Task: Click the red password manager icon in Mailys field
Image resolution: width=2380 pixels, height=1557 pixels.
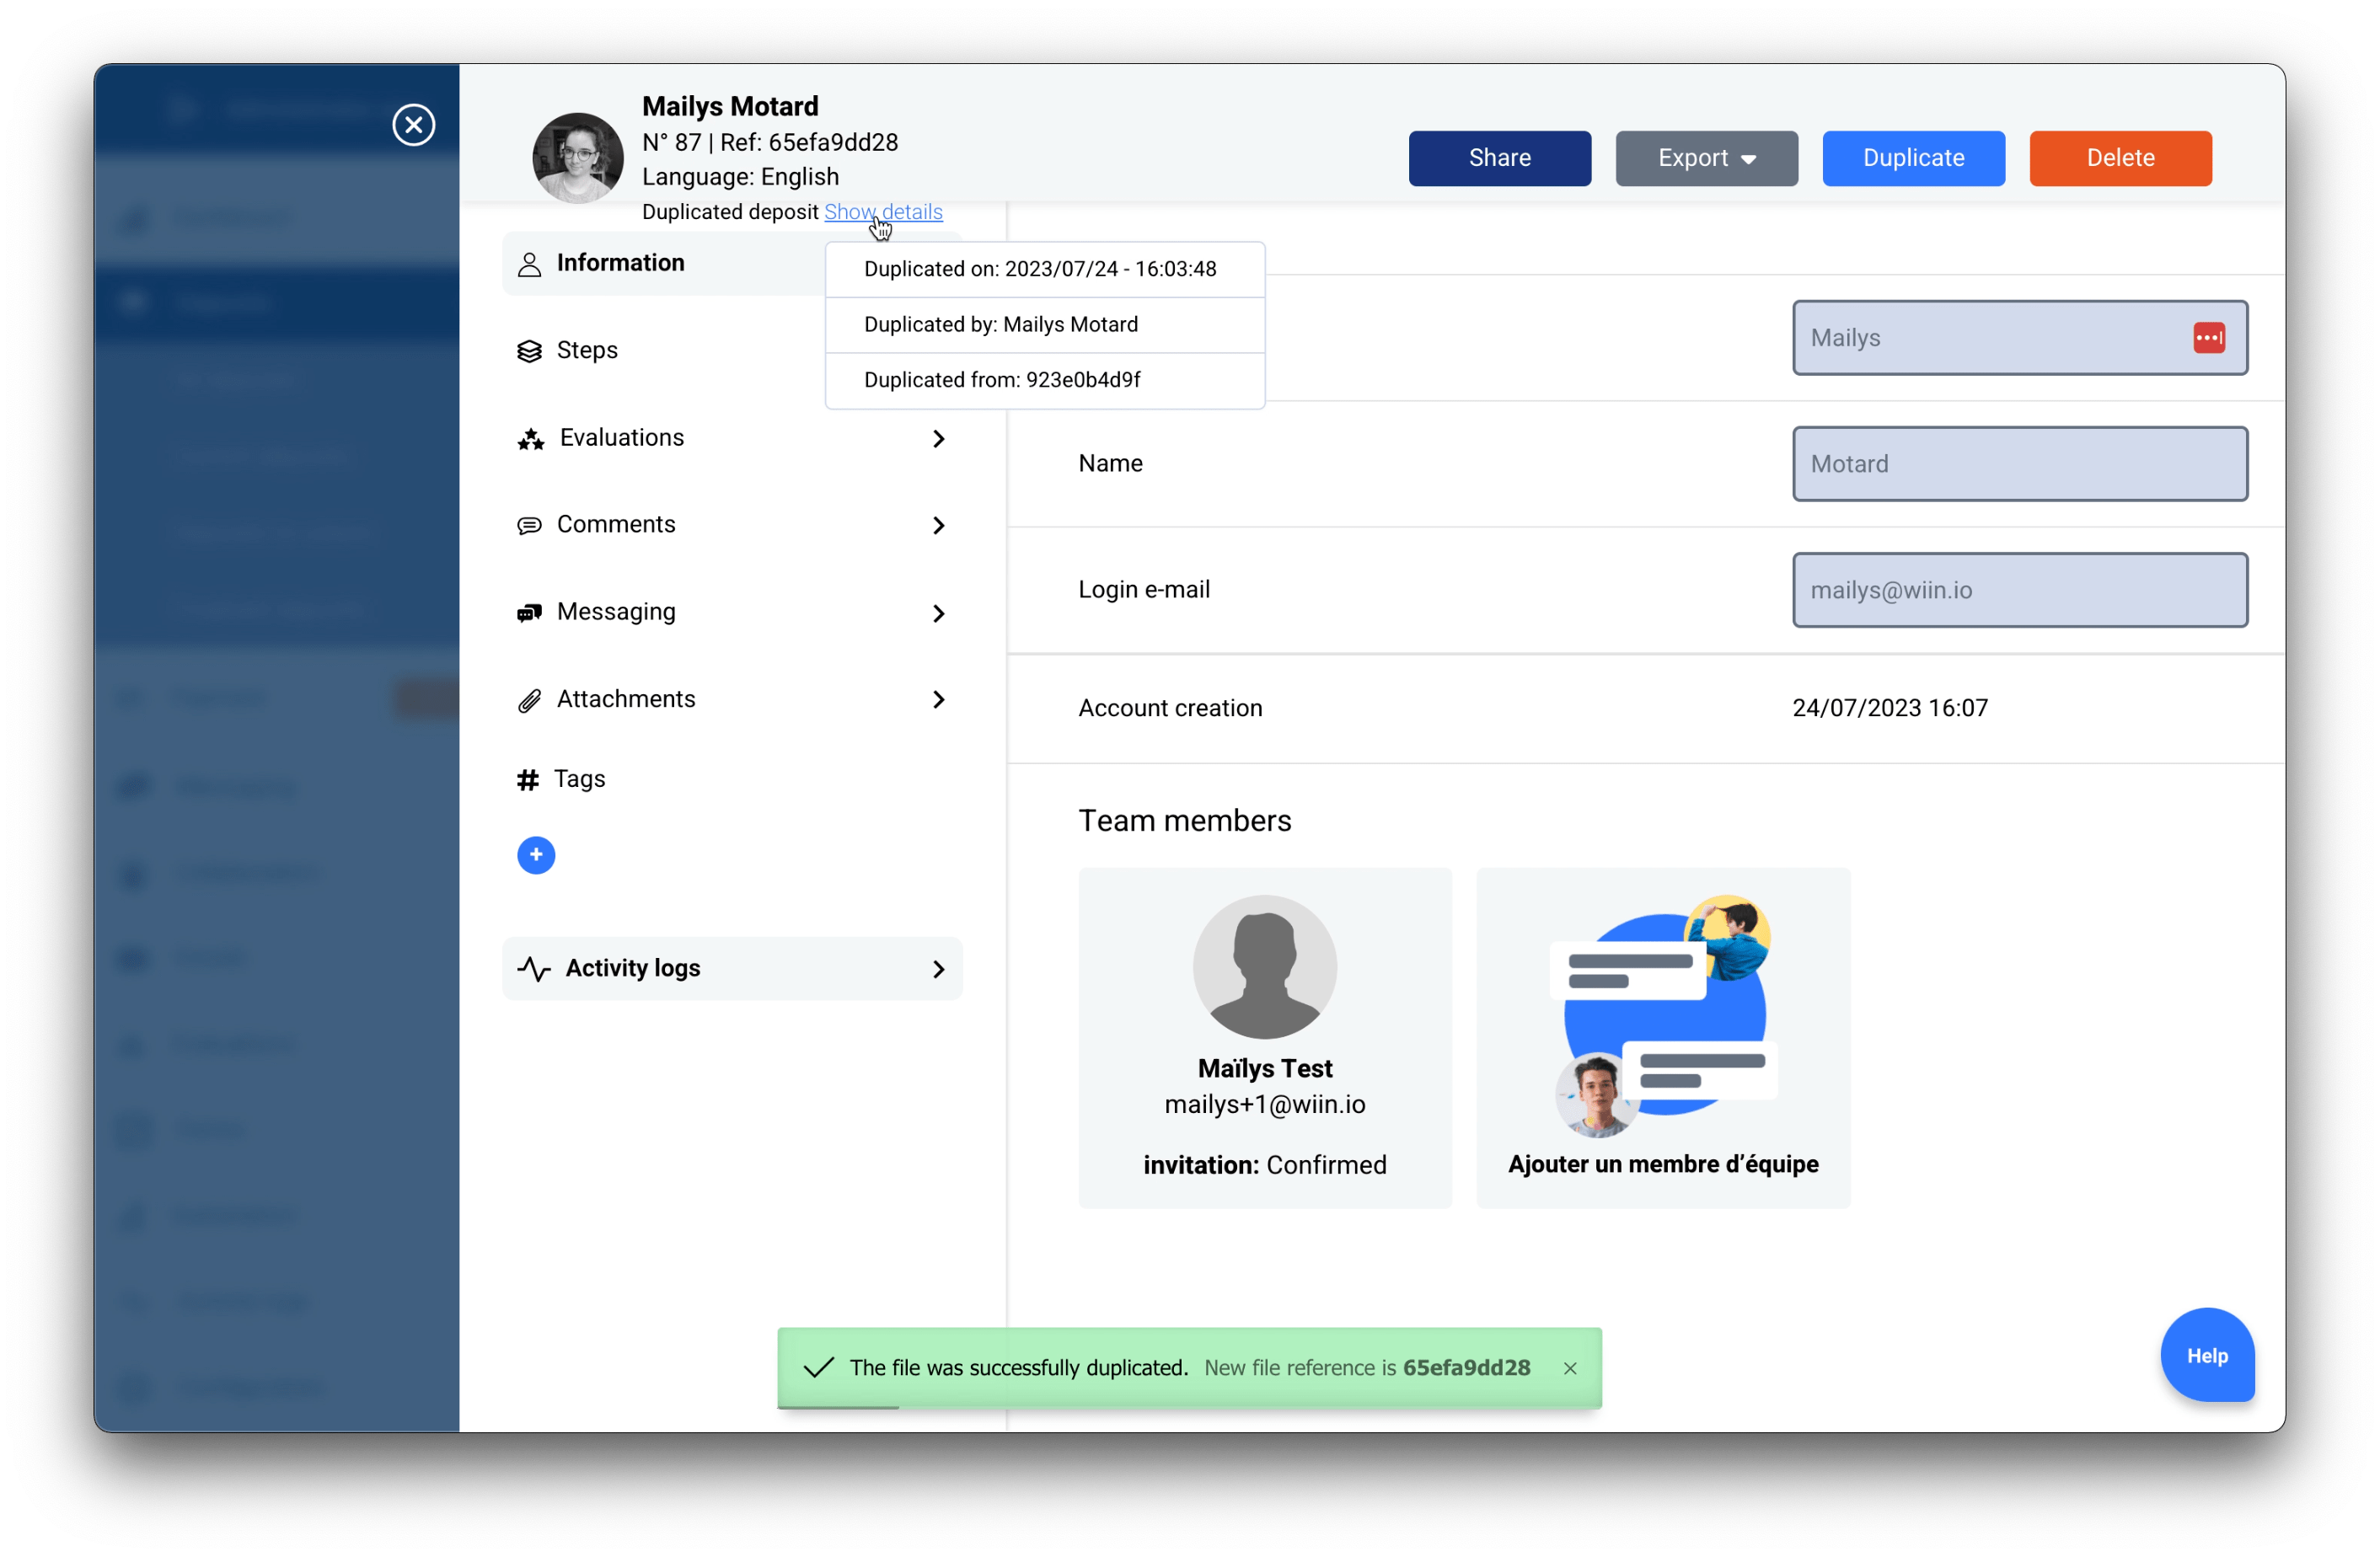Action: (2208, 338)
